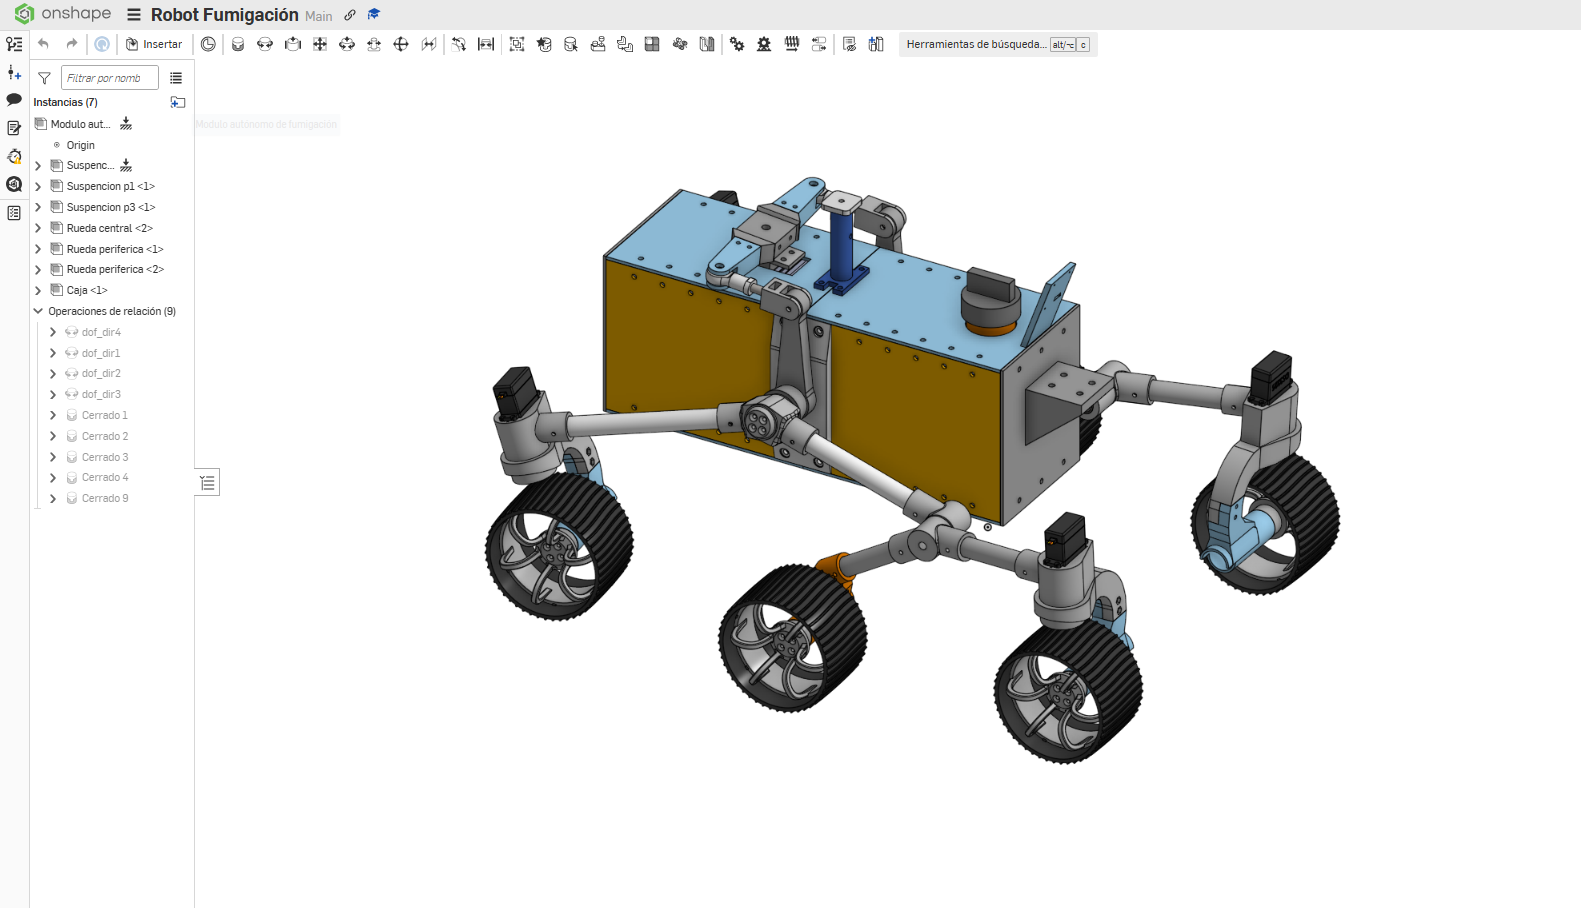The width and height of the screenshot is (1581, 908).
Task: Expand the dof_dir4 mate
Action: (x=53, y=332)
